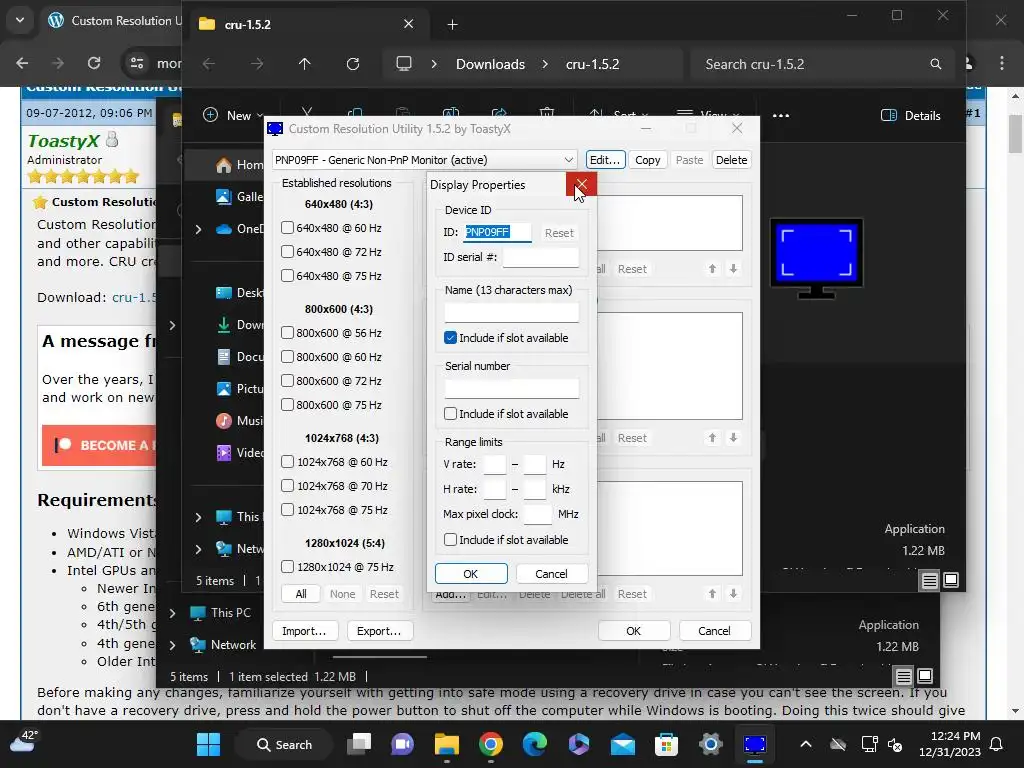This screenshot has height=768, width=1024.
Task: Open Details pane toggle
Action: click(910, 116)
